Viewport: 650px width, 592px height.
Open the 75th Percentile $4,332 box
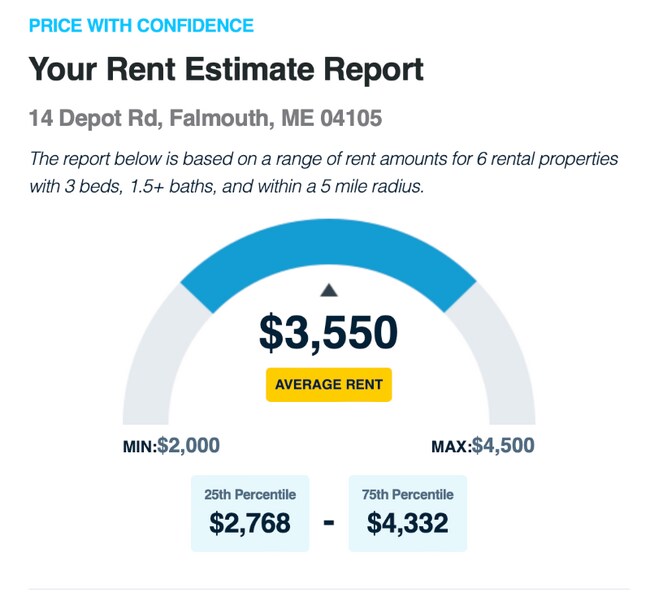407,513
